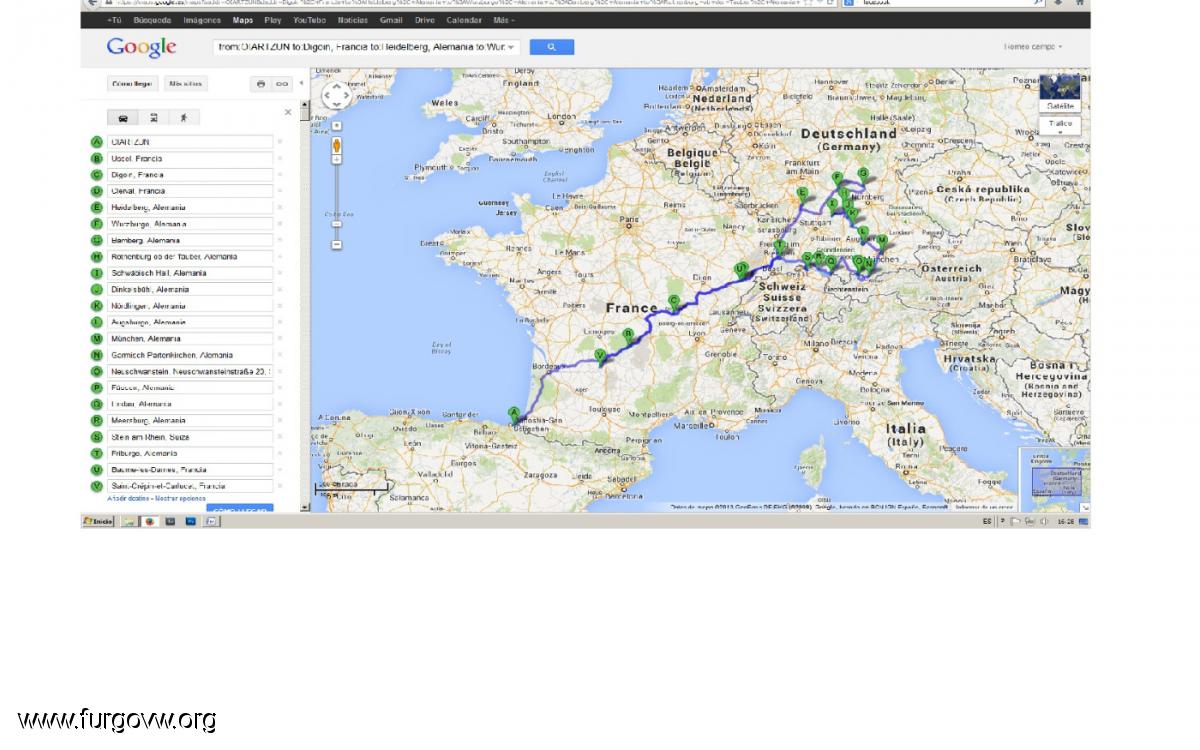The image size is (1200, 750).
Task: Click green marker M beside München, Alemania
Action: coord(97,338)
